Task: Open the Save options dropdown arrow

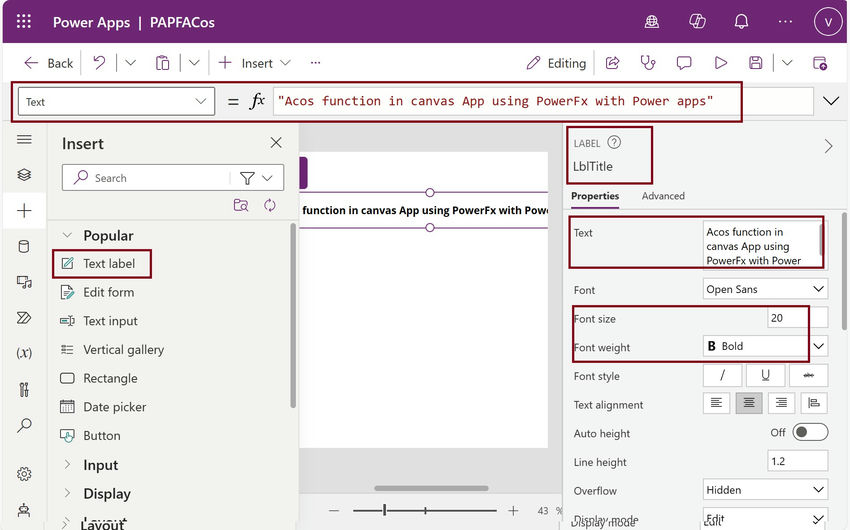Action: coord(787,63)
